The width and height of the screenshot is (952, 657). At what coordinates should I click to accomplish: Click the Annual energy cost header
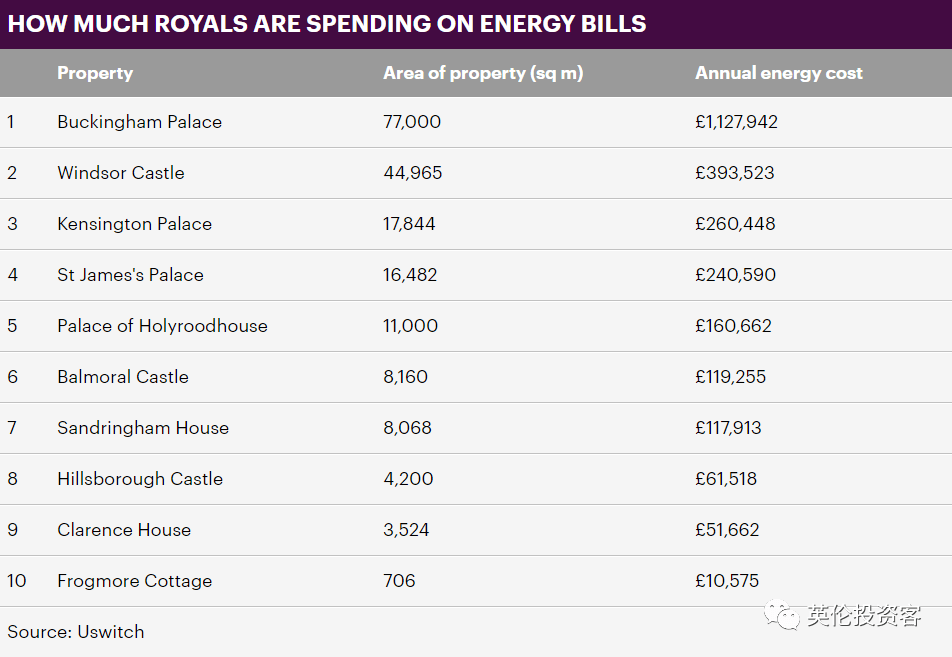pyautogui.click(x=779, y=73)
